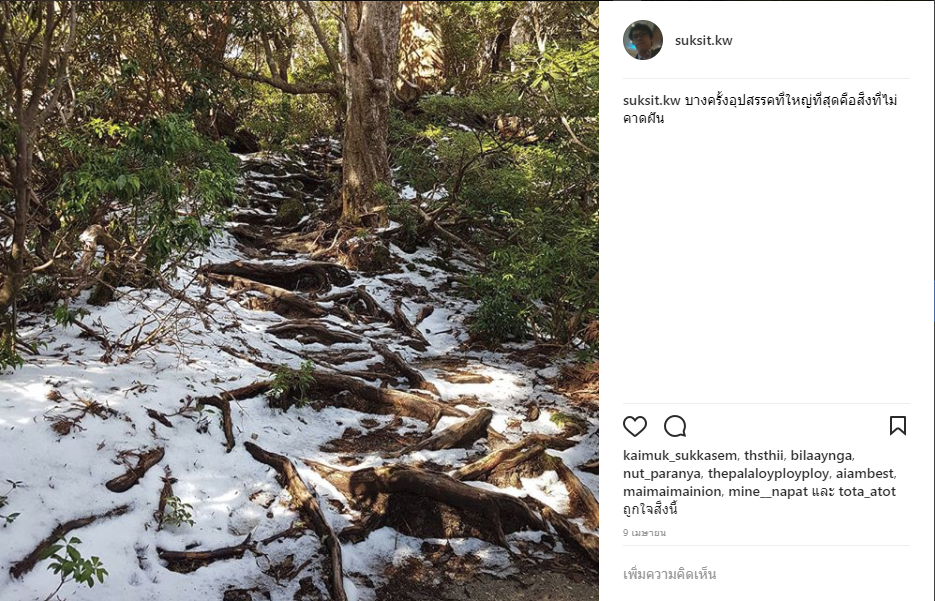Open aiambest liker profile
This screenshot has width=935, height=601.
[865, 473]
